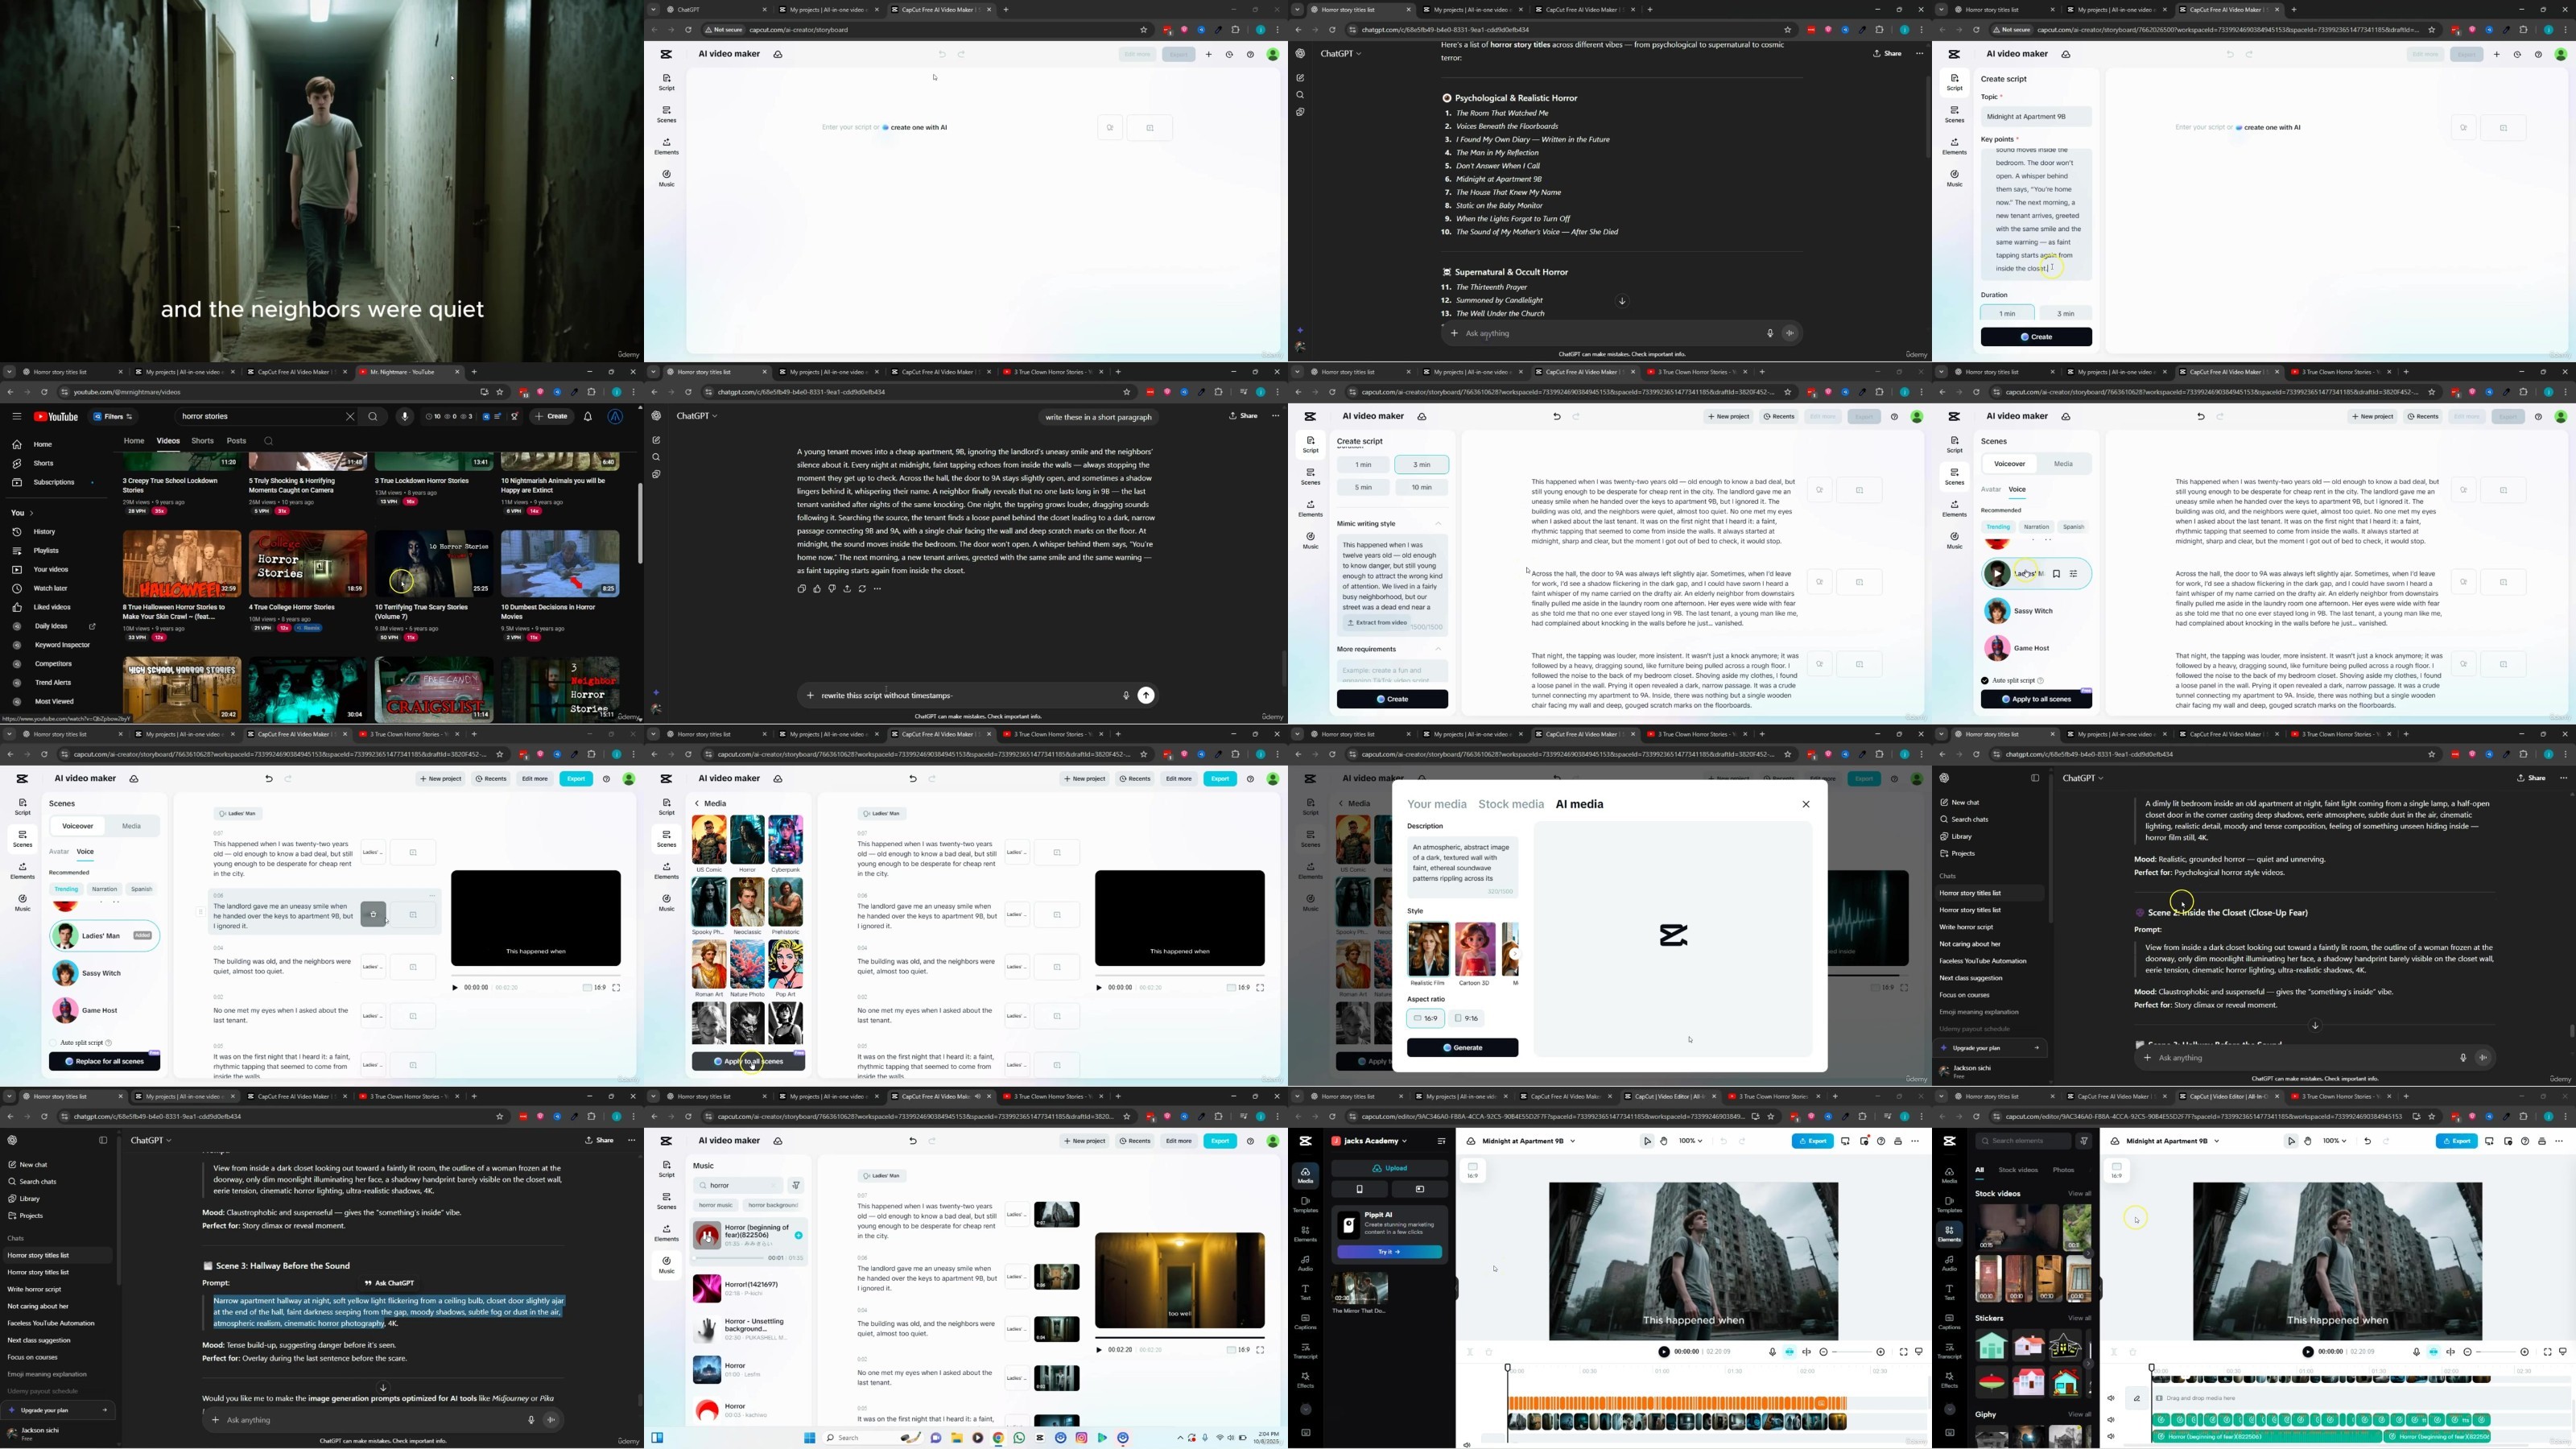This screenshot has width=2576, height=1449.
Task: Select 1 min duration below Key points field
Action: point(2007,313)
